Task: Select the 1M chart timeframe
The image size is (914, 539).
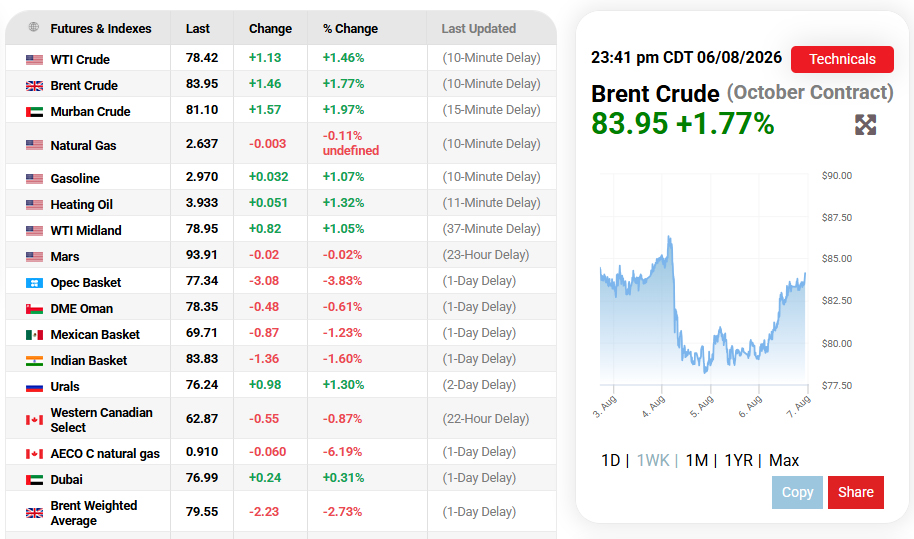Action: [x=697, y=460]
